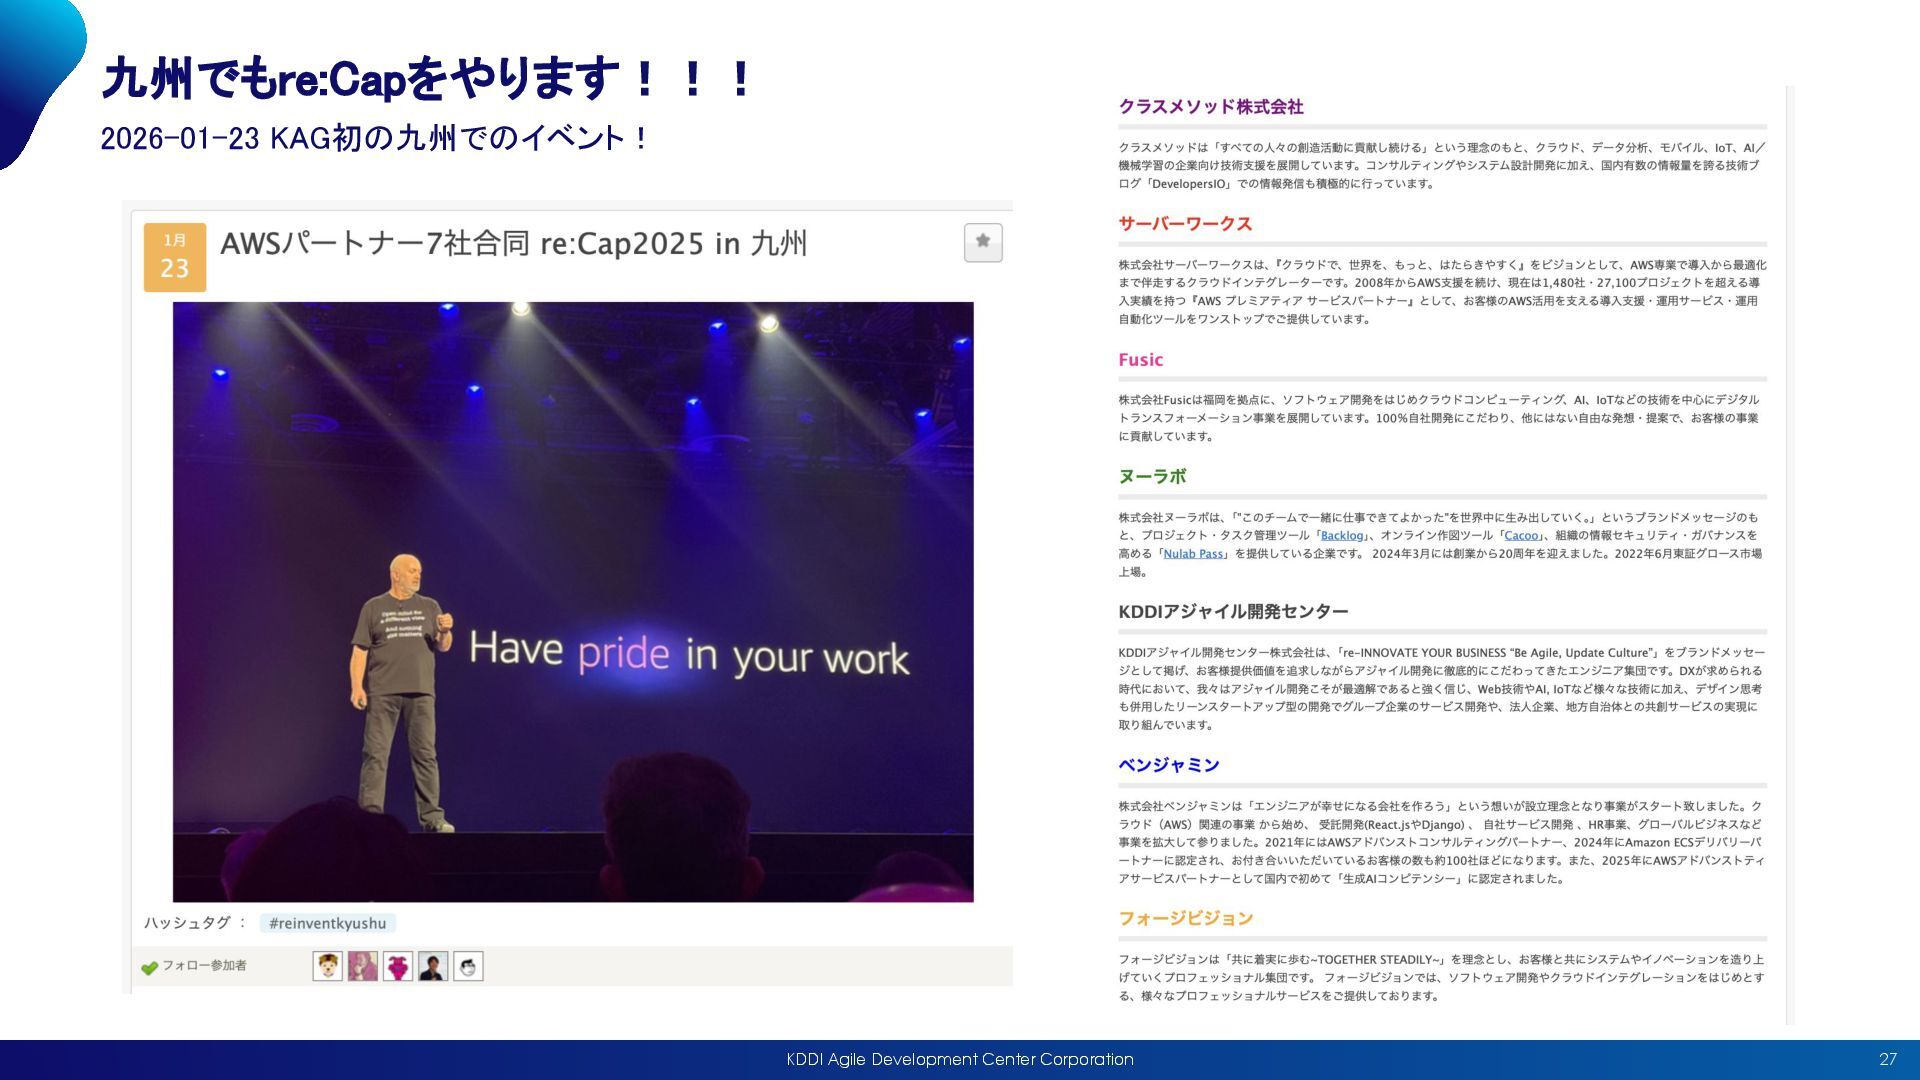Click the サーバーワークス heading

1185,224
